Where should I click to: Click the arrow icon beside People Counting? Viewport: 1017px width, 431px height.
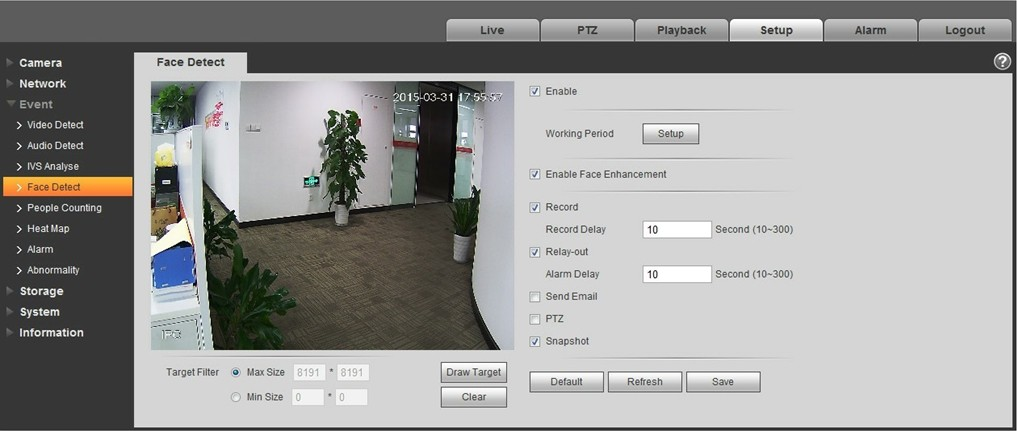tap(19, 208)
